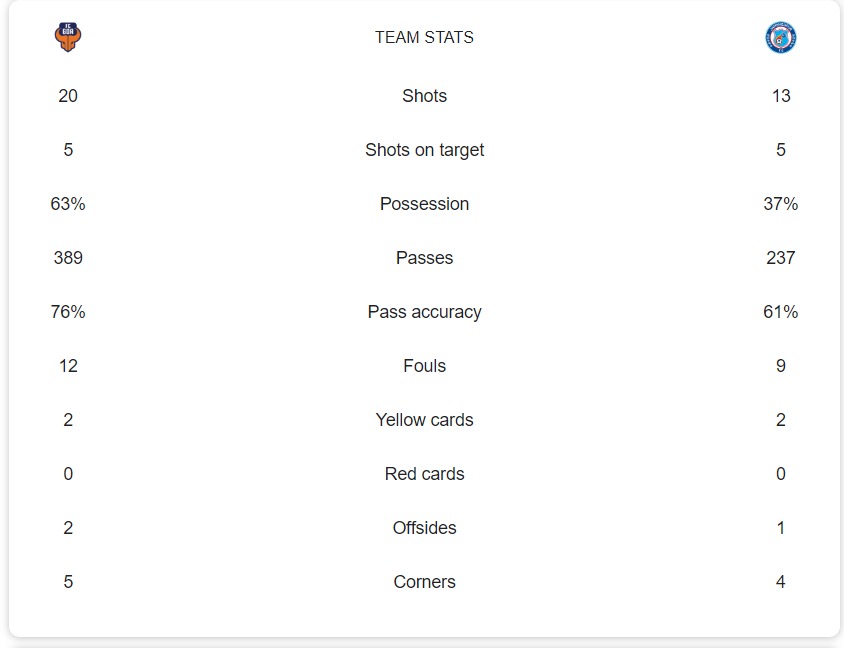Click the Yellow cards label
The height and width of the screenshot is (648, 844).
tap(424, 420)
